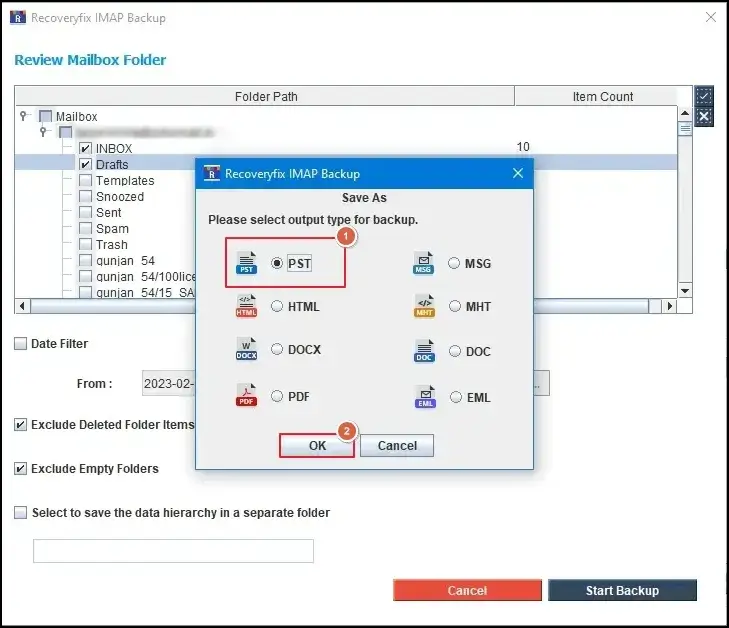Click the Recoveryfix logo in Save As dialog title
This screenshot has height=628, width=729.
point(212,173)
